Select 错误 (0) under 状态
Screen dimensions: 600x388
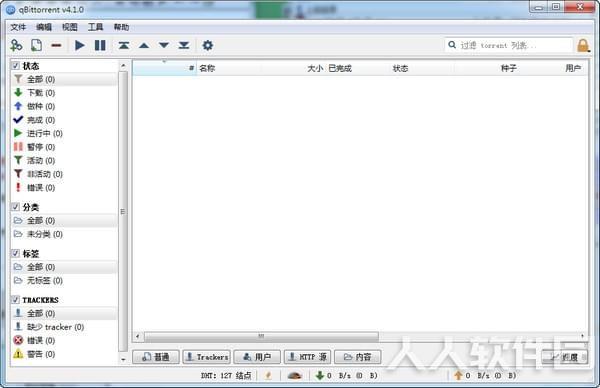(x=64, y=187)
